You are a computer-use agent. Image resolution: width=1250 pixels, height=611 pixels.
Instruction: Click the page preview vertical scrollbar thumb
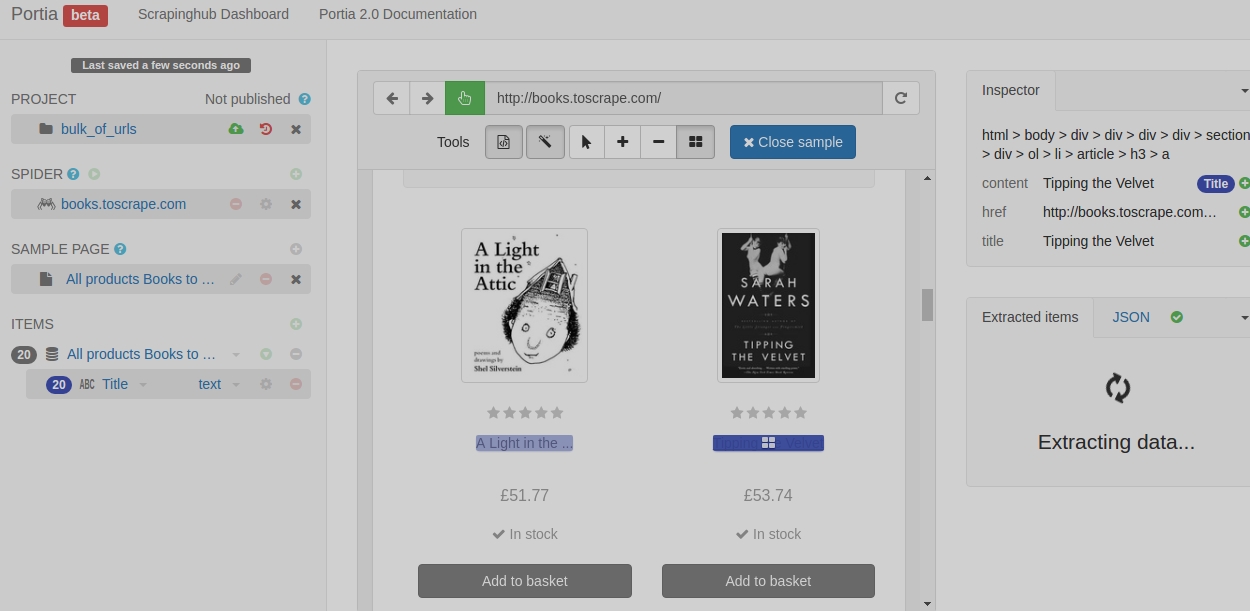coord(927,305)
